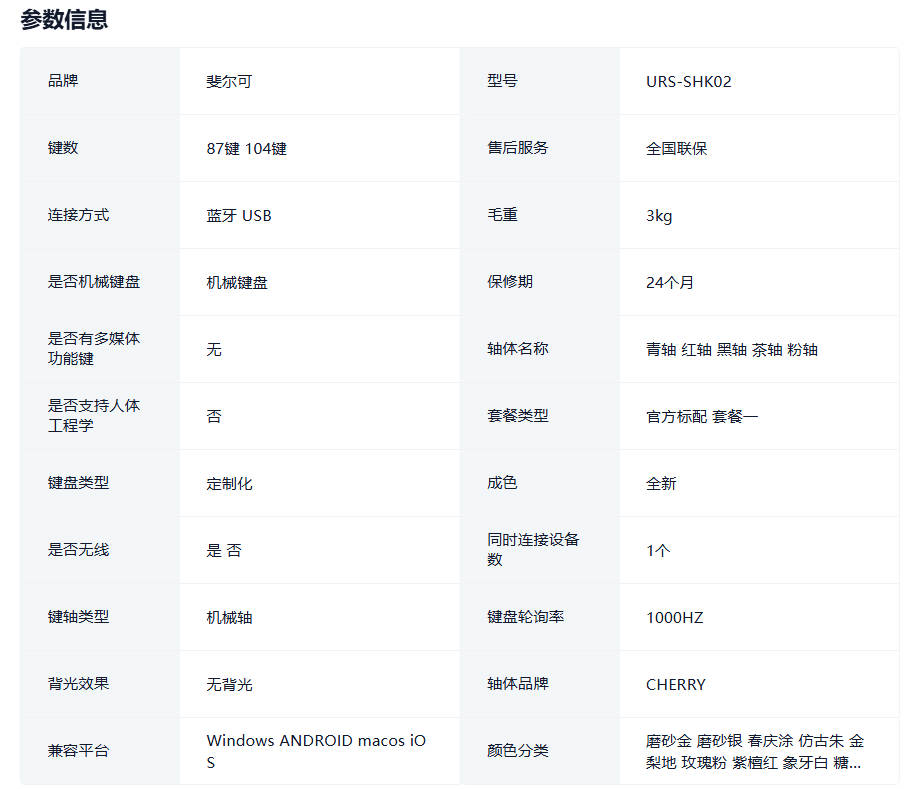Select the condition value 全新
The height and width of the screenshot is (789, 918).
point(661,483)
